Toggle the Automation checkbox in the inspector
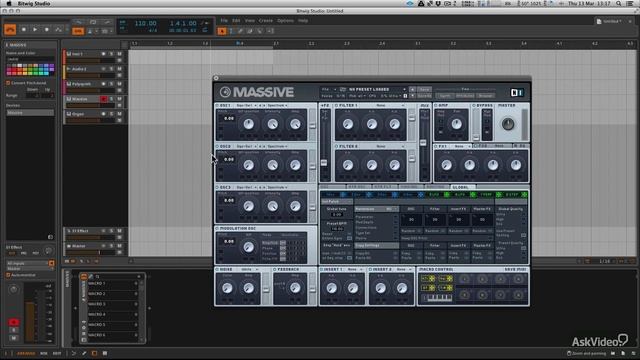This screenshot has width=640, height=360. click(8, 275)
